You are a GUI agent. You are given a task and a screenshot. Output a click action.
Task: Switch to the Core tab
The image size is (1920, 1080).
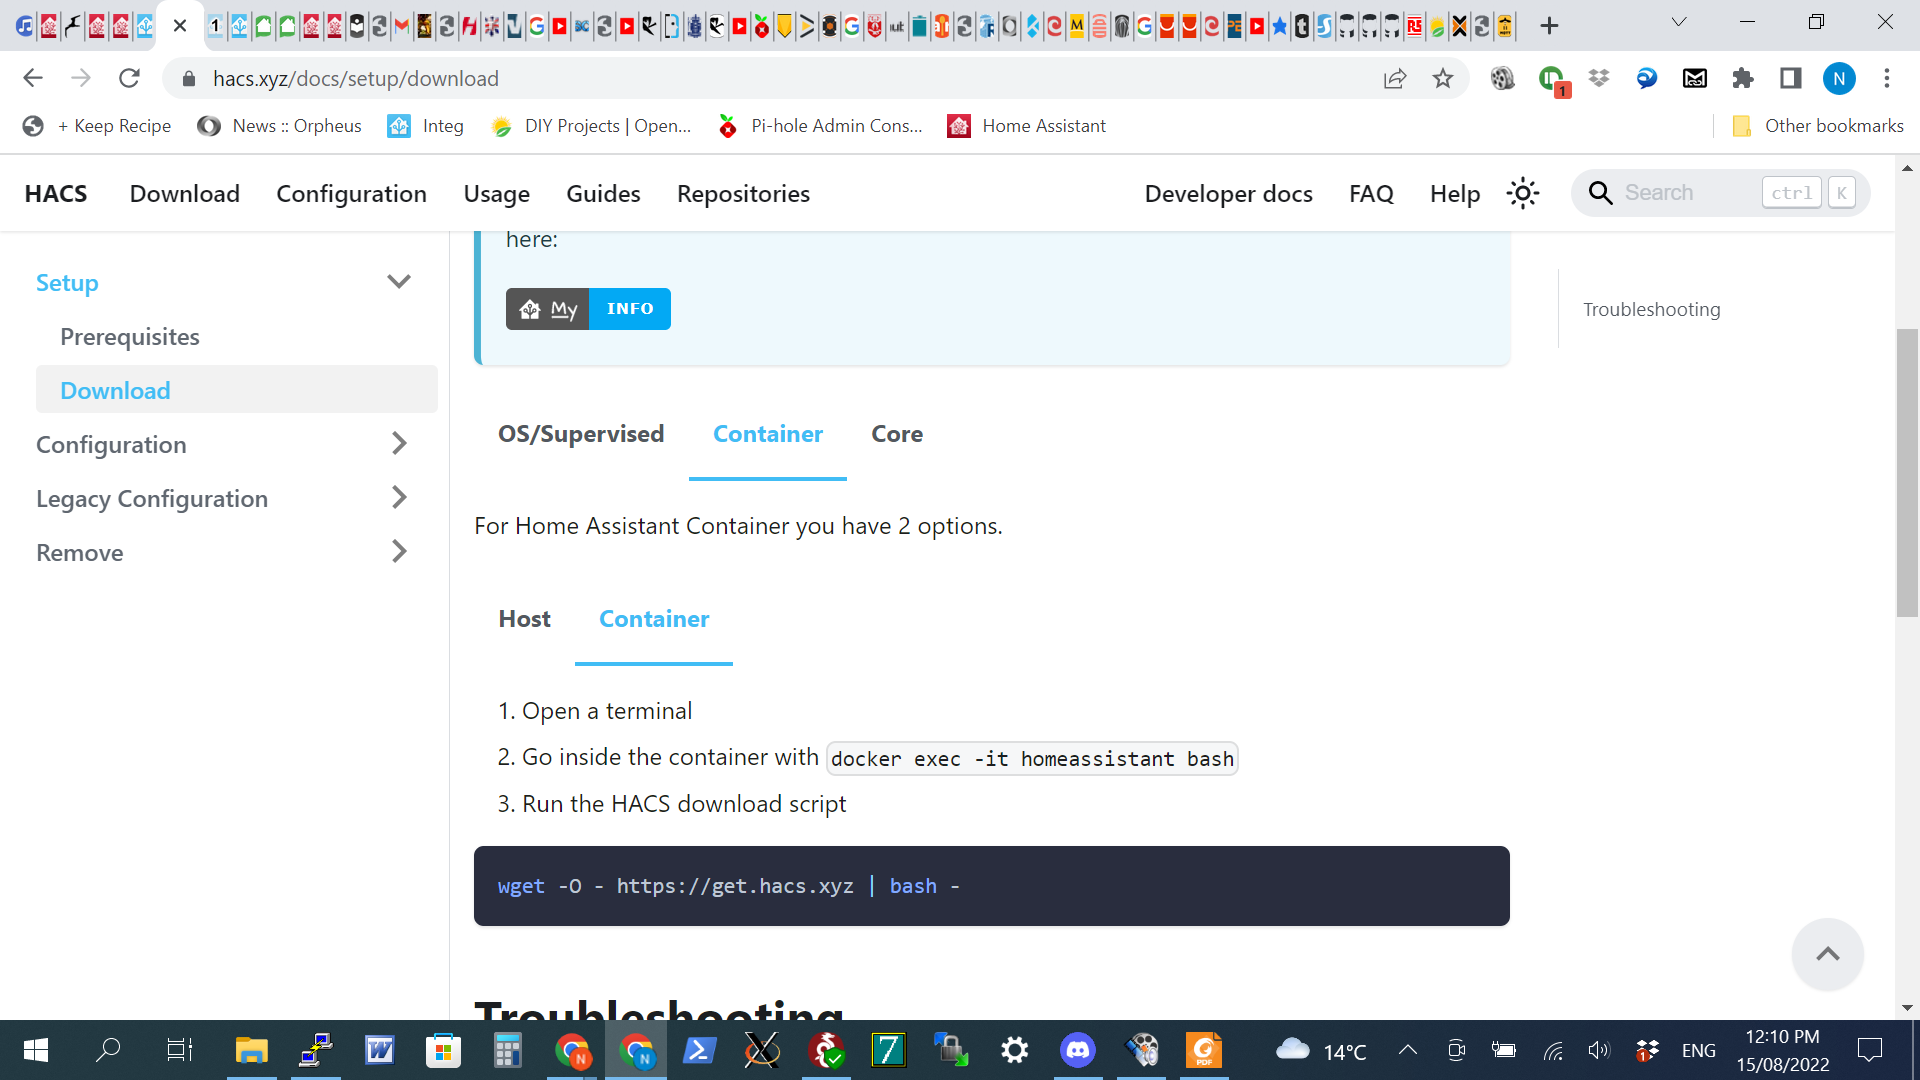(897, 434)
